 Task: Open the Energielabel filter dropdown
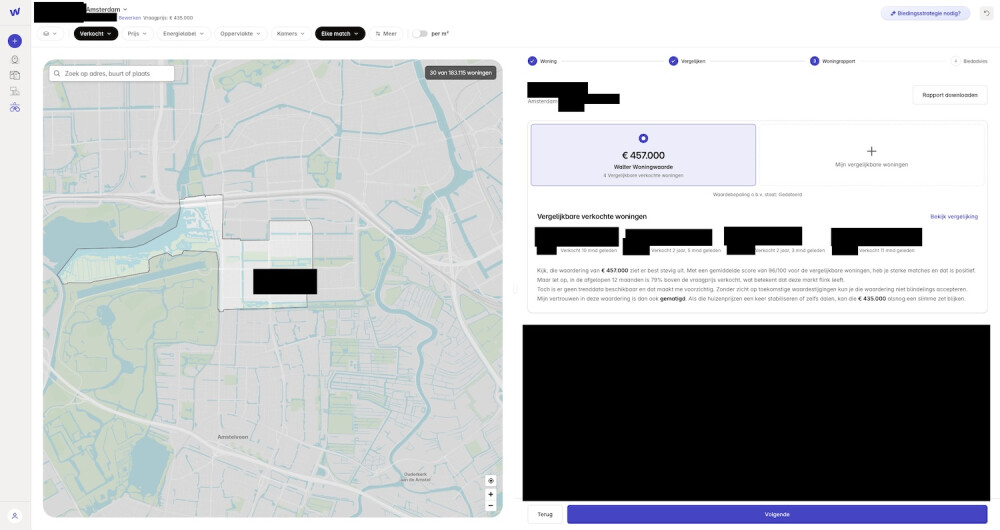point(183,33)
